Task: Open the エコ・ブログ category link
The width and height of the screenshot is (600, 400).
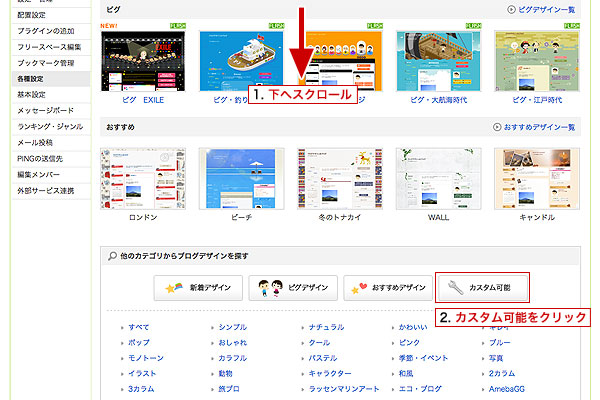Action: click(420, 389)
